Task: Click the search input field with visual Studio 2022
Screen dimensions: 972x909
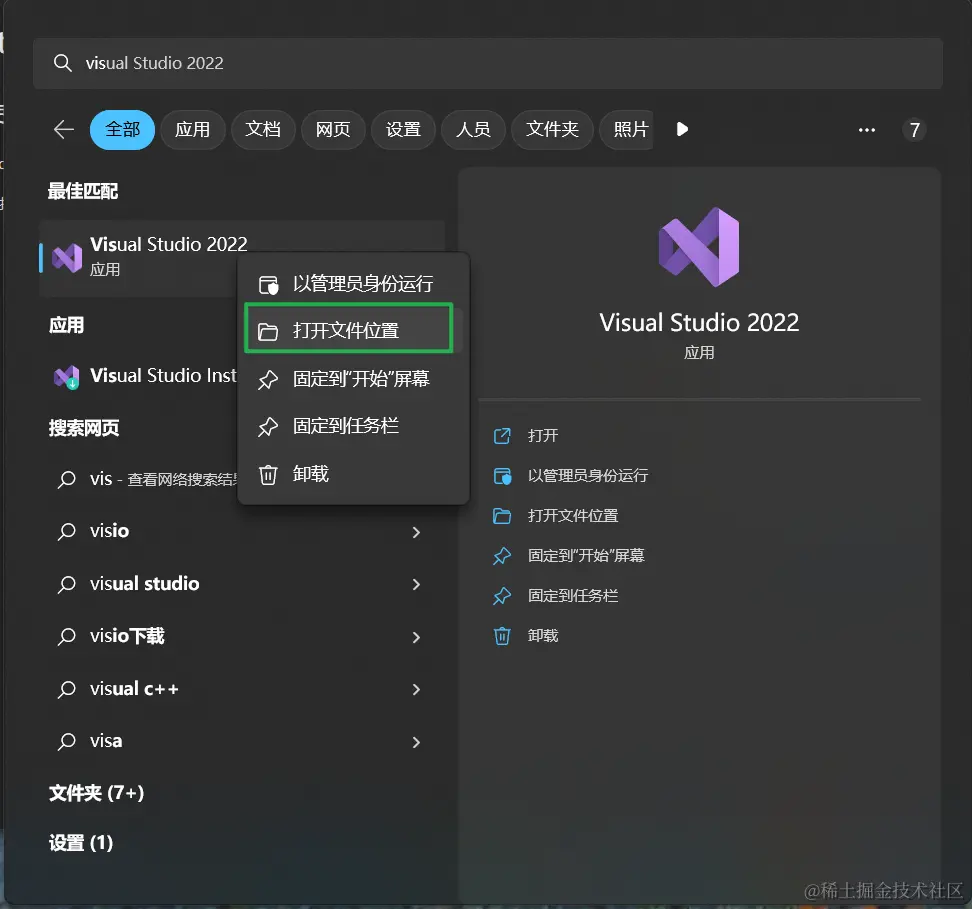Action: click(x=488, y=63)
